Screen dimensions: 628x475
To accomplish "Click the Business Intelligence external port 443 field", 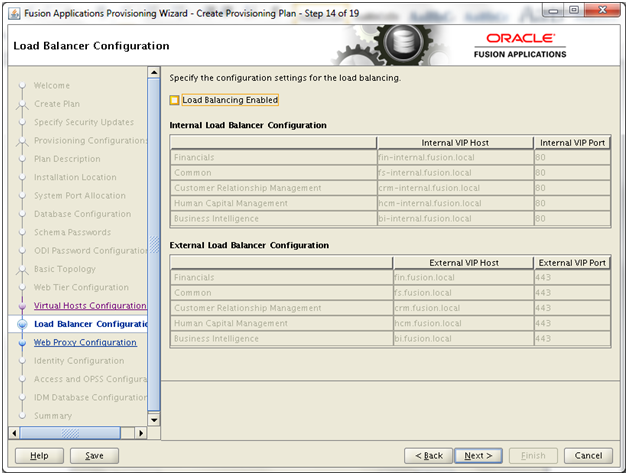I will pos(572,338).
